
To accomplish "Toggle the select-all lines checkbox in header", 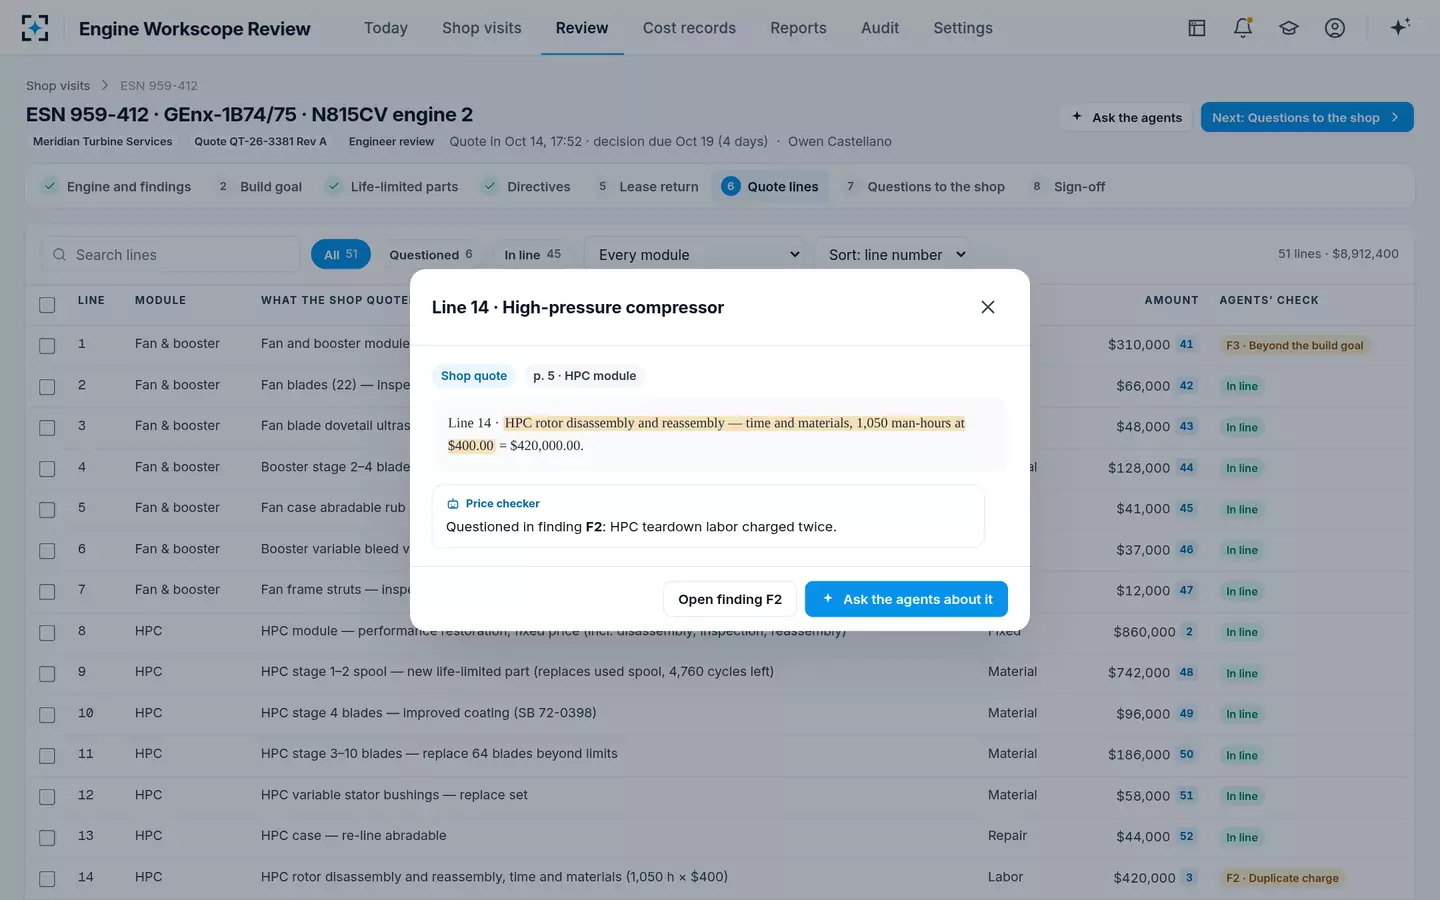I will pyautogui.click(x=47, y=304).
